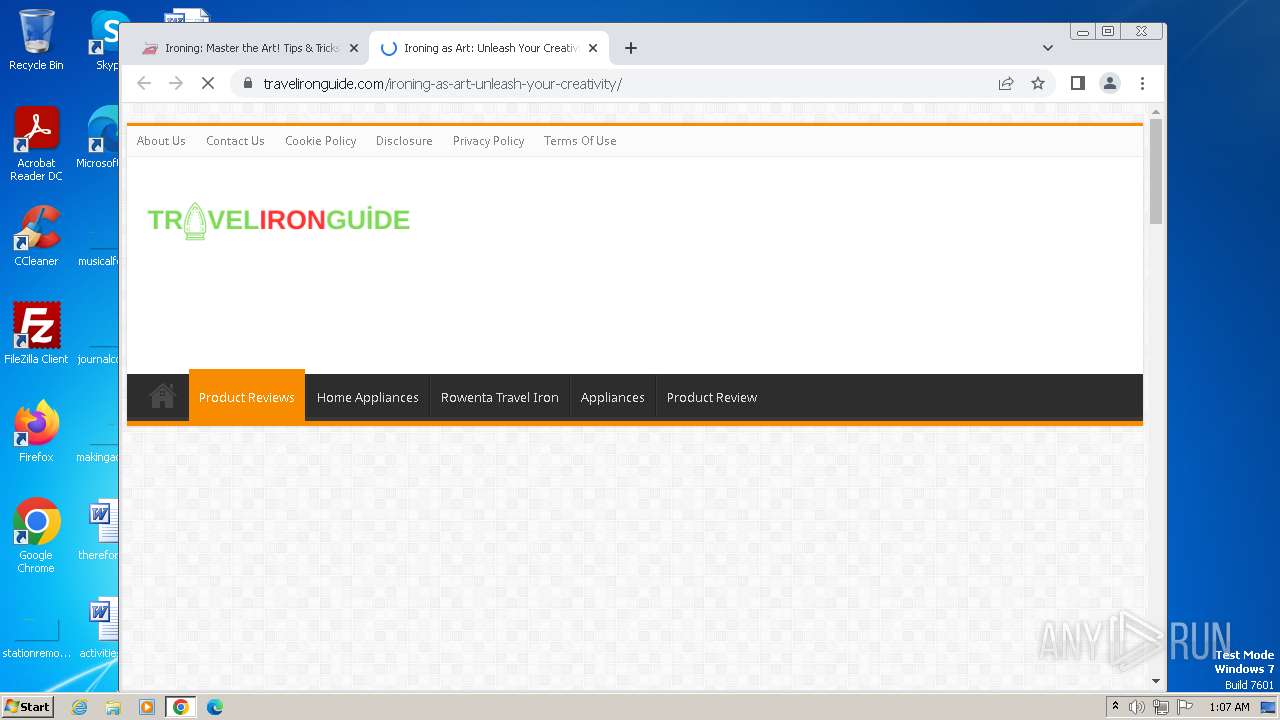Open the Appliances menu item
The height and width of the screenshot is (720, 1280).
[x=612, y=397]
